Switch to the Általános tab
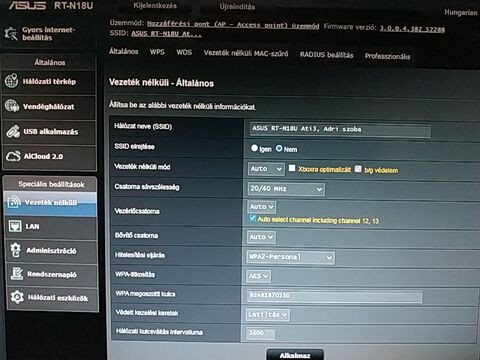 (123, 51)
